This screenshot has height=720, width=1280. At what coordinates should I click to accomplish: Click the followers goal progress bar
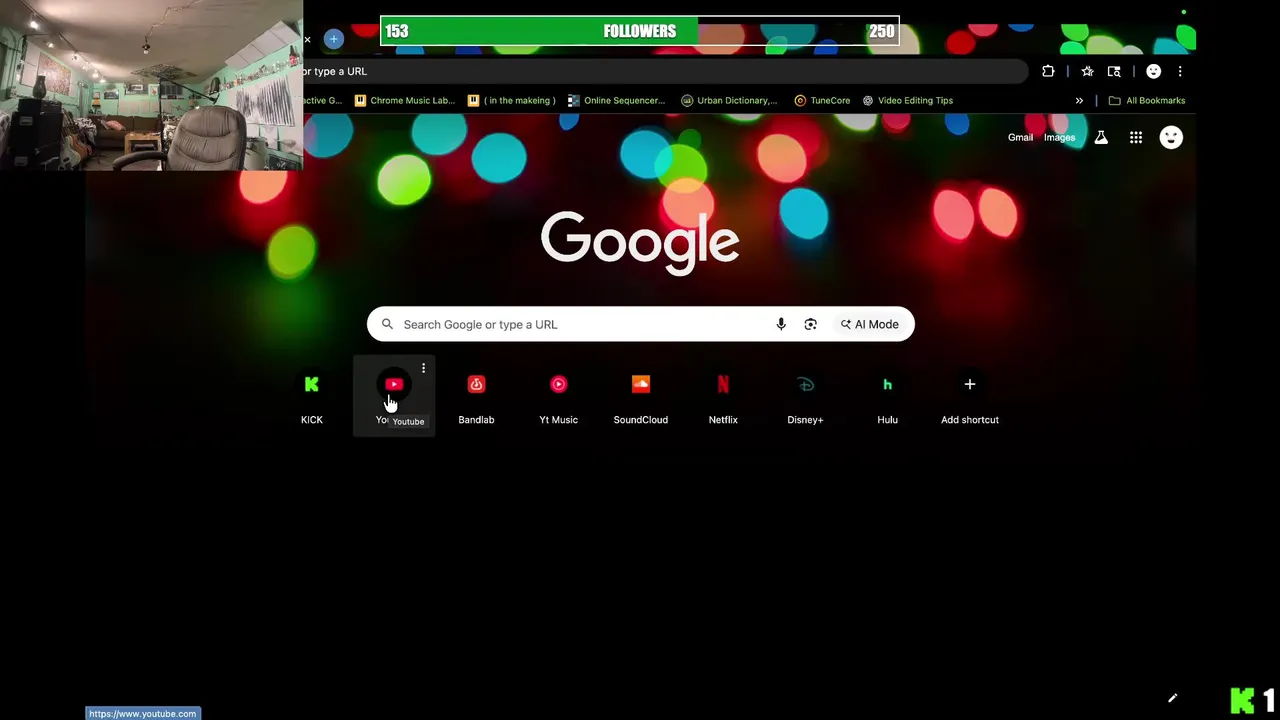click(640, 31)
